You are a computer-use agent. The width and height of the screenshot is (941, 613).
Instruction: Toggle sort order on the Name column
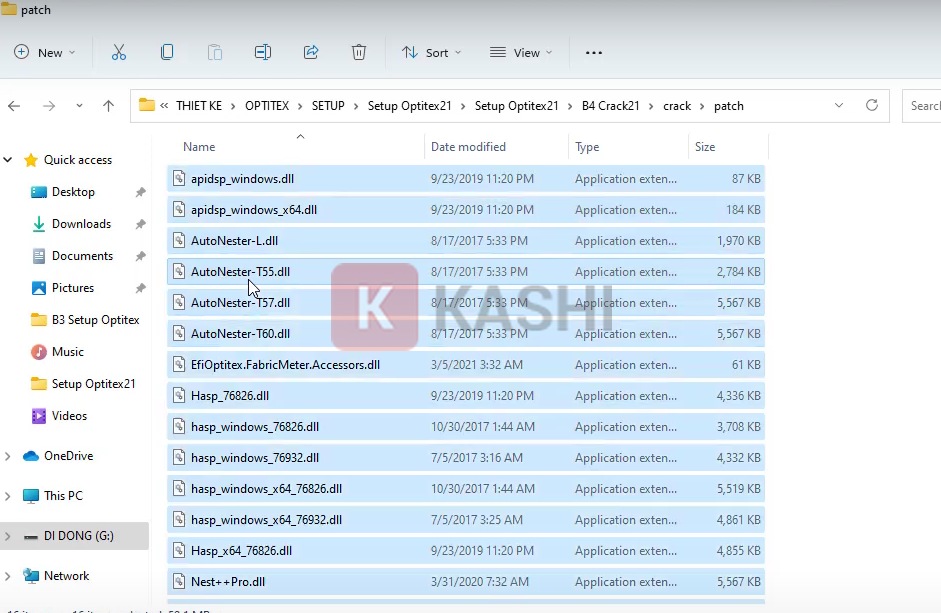[x=198, y=146]
